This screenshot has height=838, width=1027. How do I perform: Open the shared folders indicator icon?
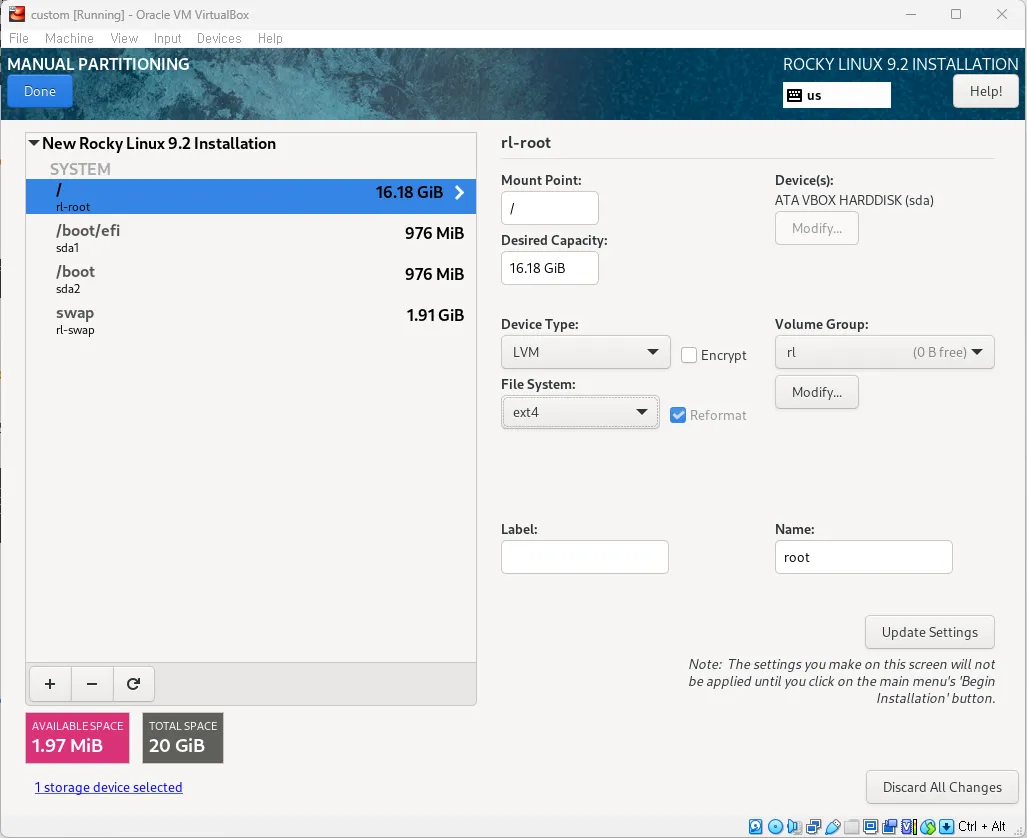851,826
